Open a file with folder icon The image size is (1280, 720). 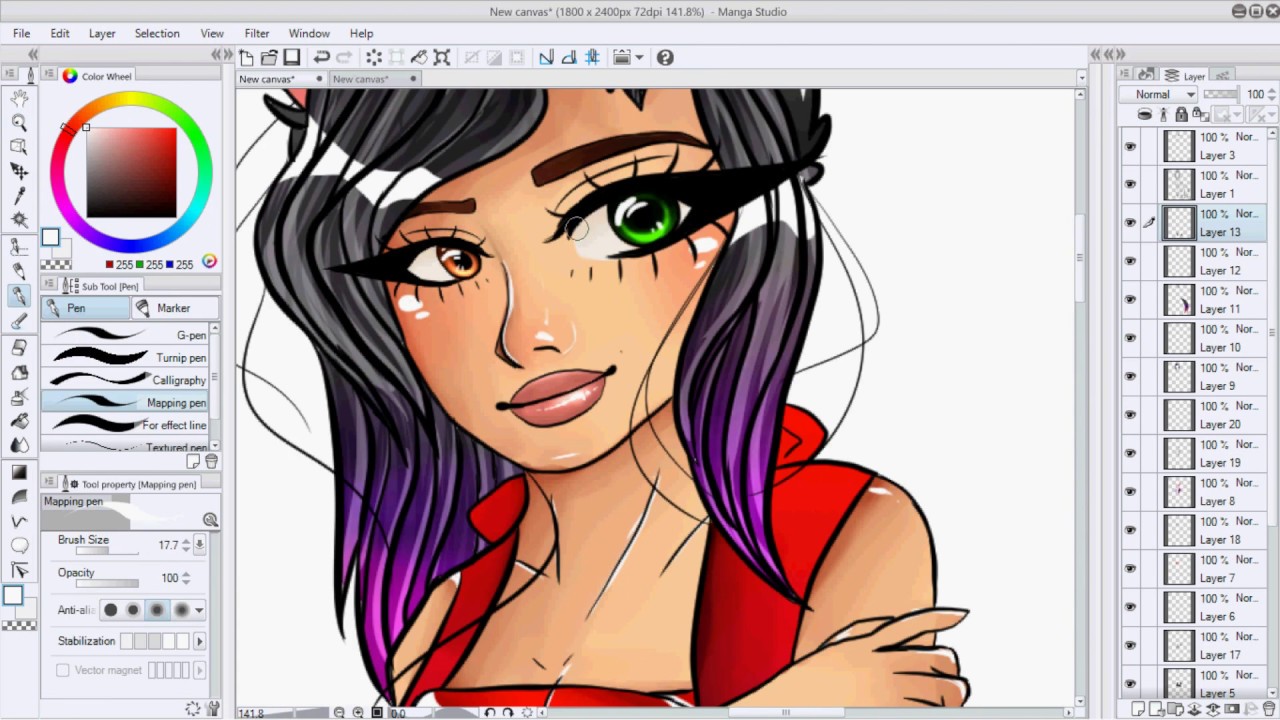coord(269,57)
